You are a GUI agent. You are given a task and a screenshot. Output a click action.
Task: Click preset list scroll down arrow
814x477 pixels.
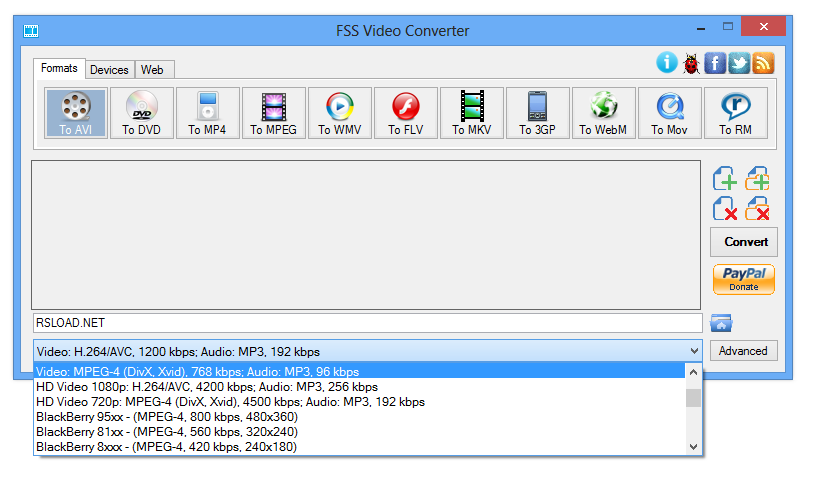(x=694, y=446)
